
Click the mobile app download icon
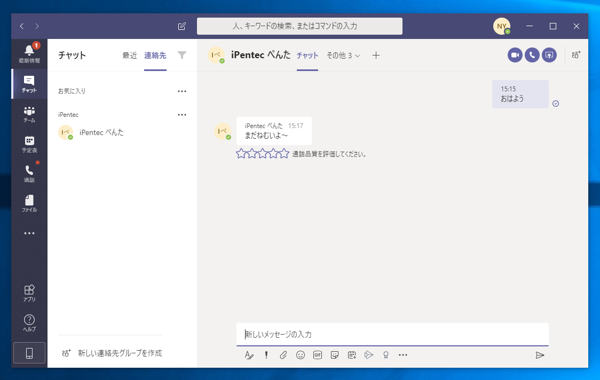coord(29,353)
